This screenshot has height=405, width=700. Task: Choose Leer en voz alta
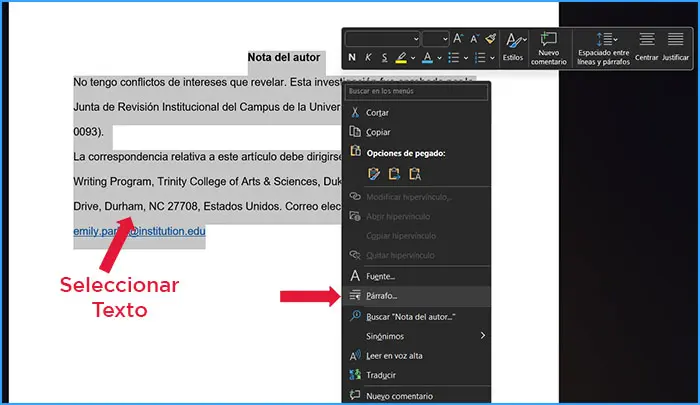click(x=416, y=356)
